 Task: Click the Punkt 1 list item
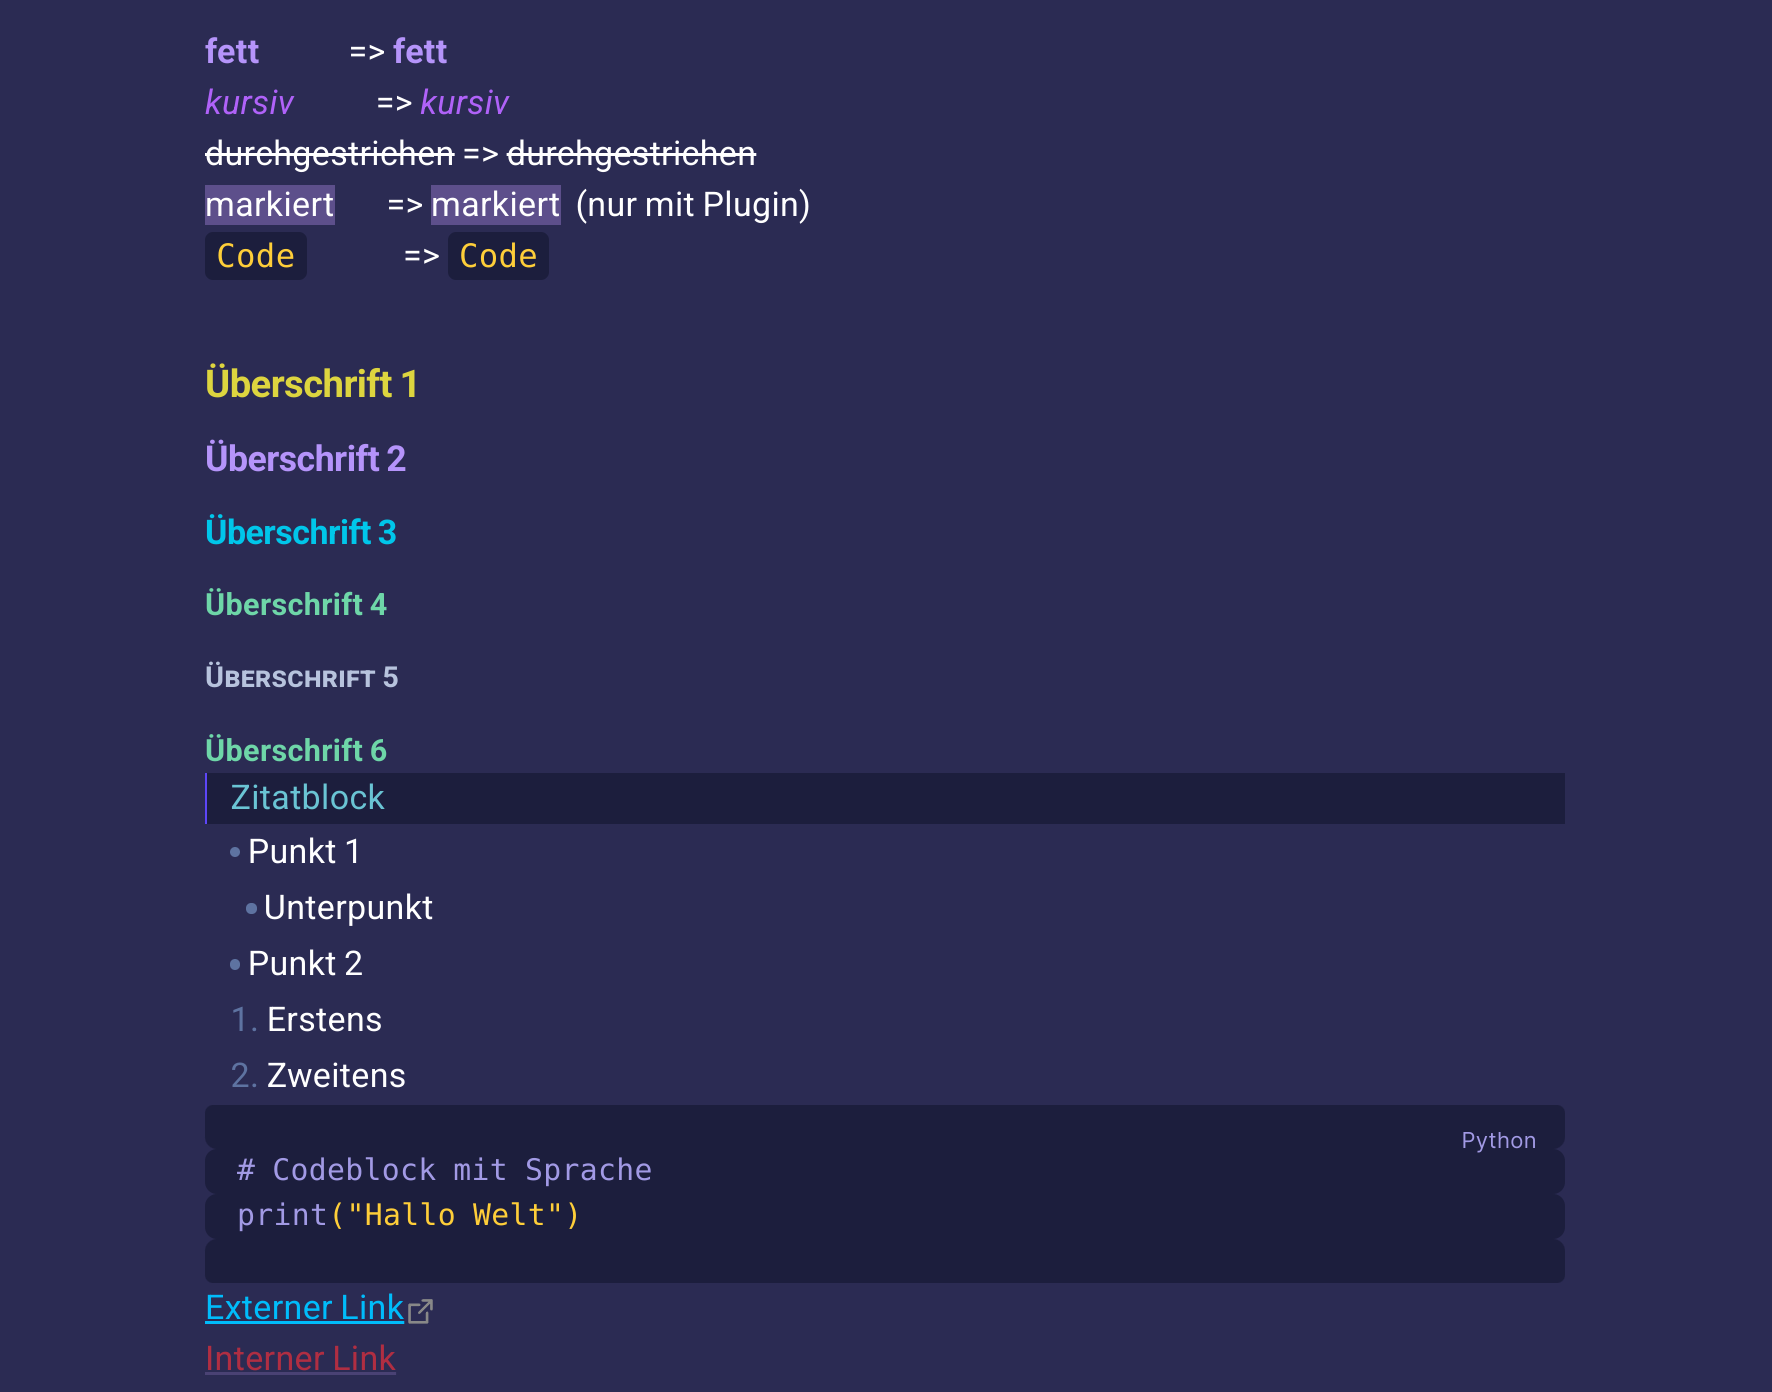click(x=304, y=852)
